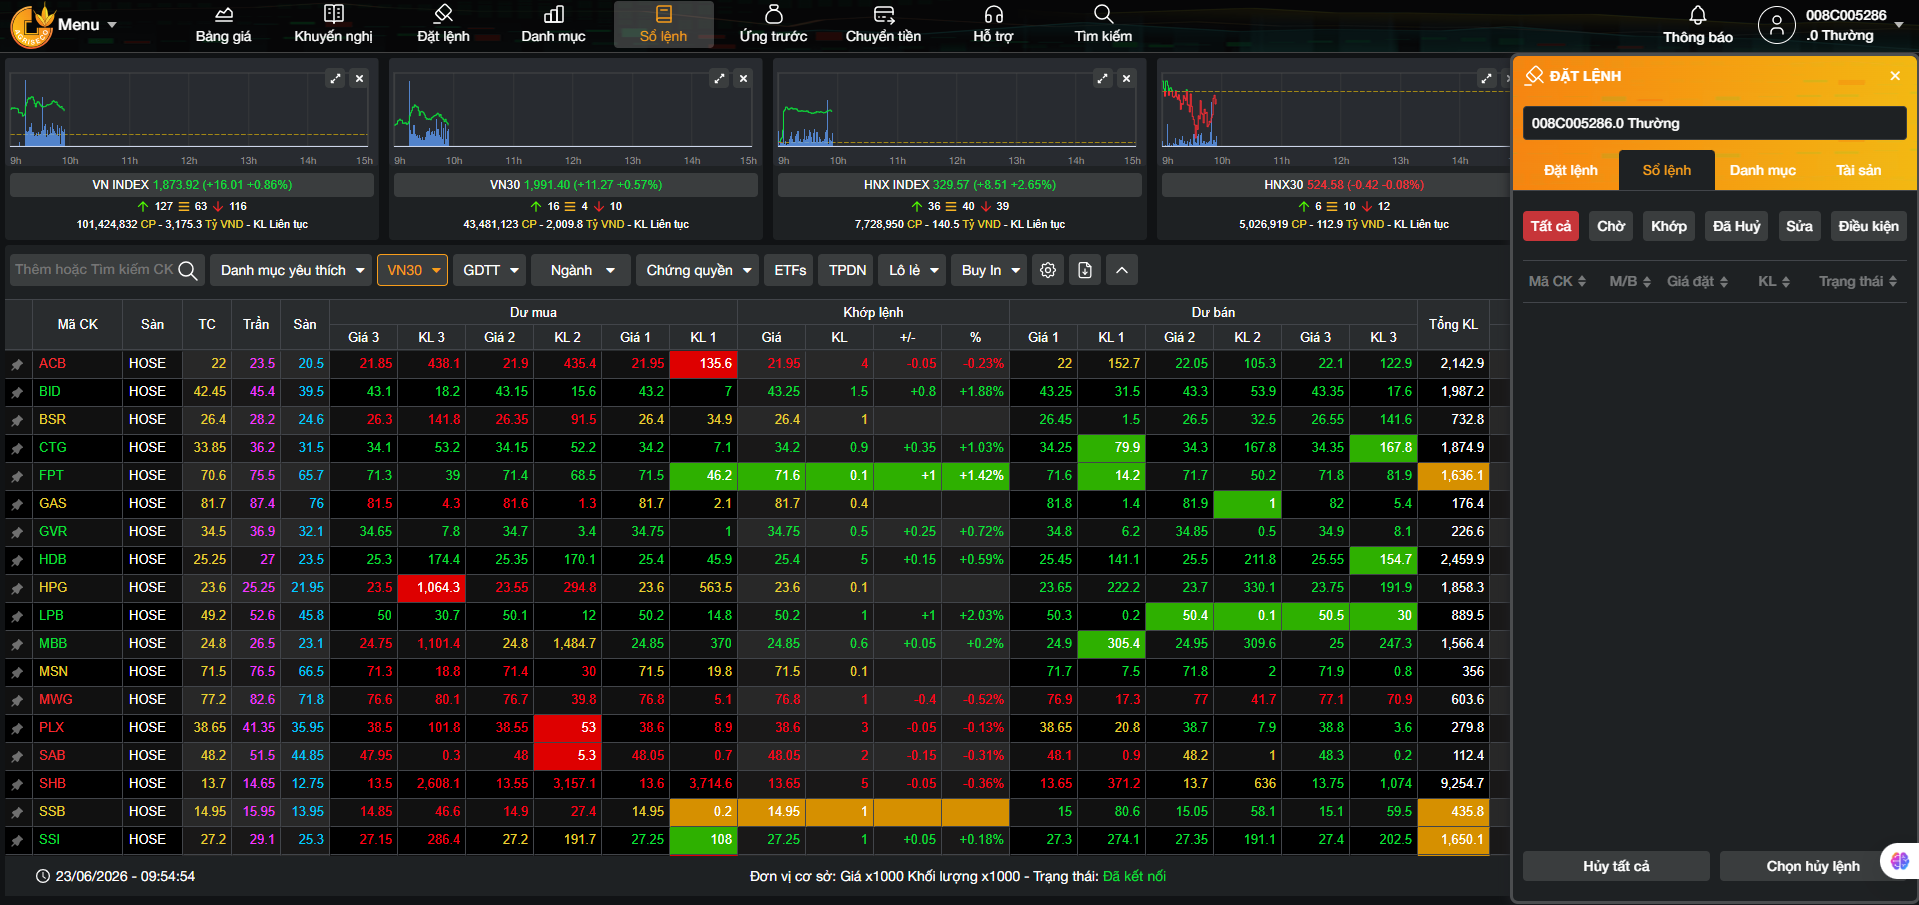Open the GDTT dropdown
Screen dimensions: 1919x905
pos(490,270)
